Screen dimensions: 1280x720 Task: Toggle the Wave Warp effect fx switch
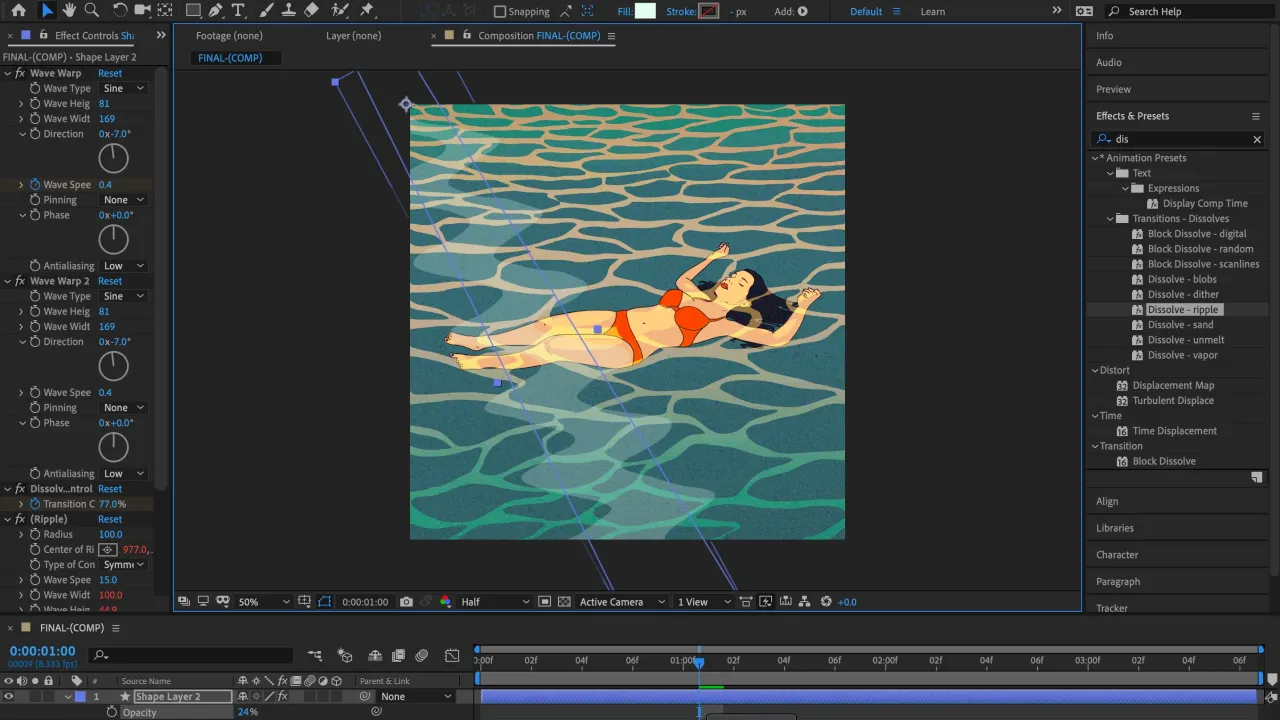(x=20, y=73)
